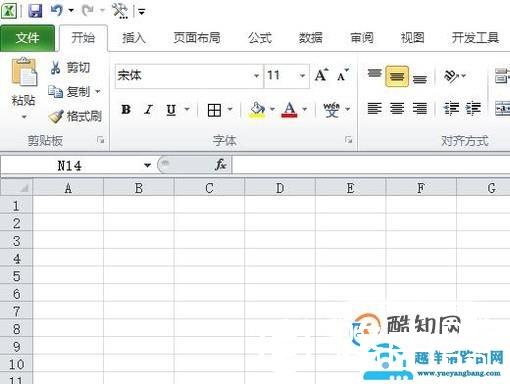Open the borders dropdown arrow

coord(230,109)
